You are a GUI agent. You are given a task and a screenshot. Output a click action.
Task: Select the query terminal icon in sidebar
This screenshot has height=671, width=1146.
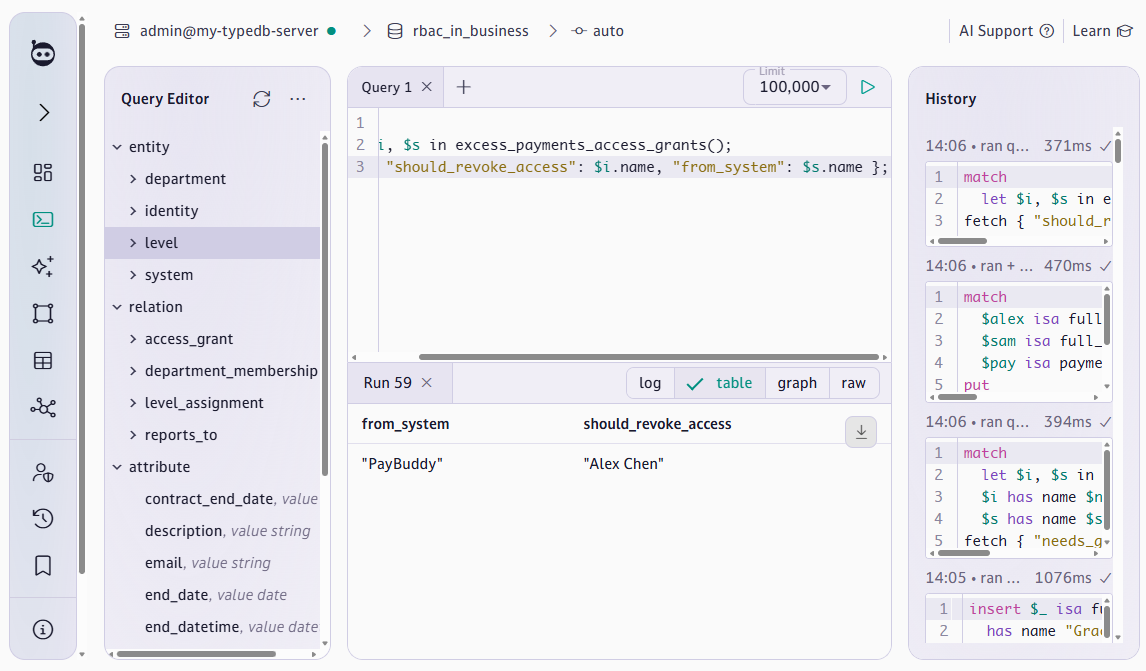[x=43, y=219]
